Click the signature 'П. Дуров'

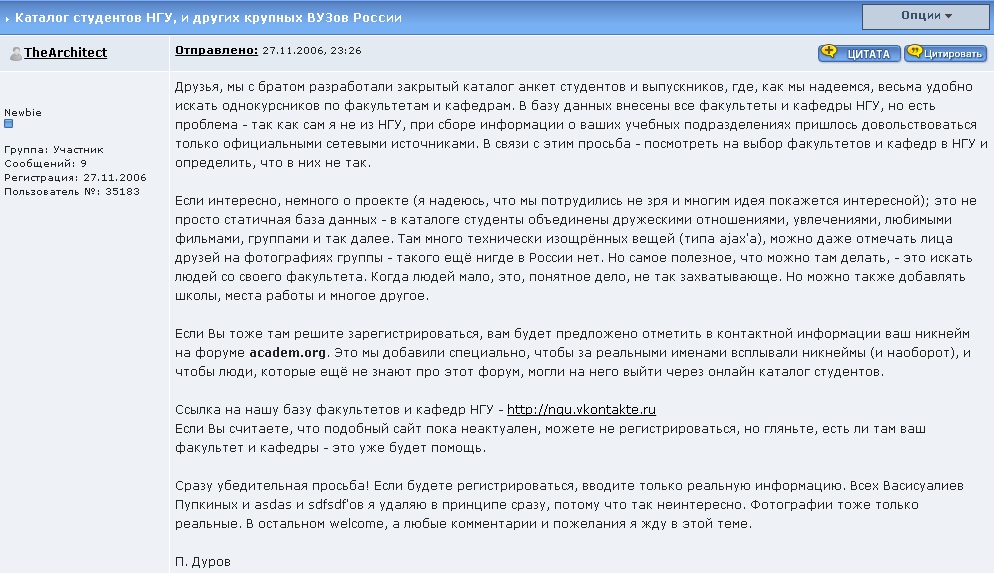203,562
